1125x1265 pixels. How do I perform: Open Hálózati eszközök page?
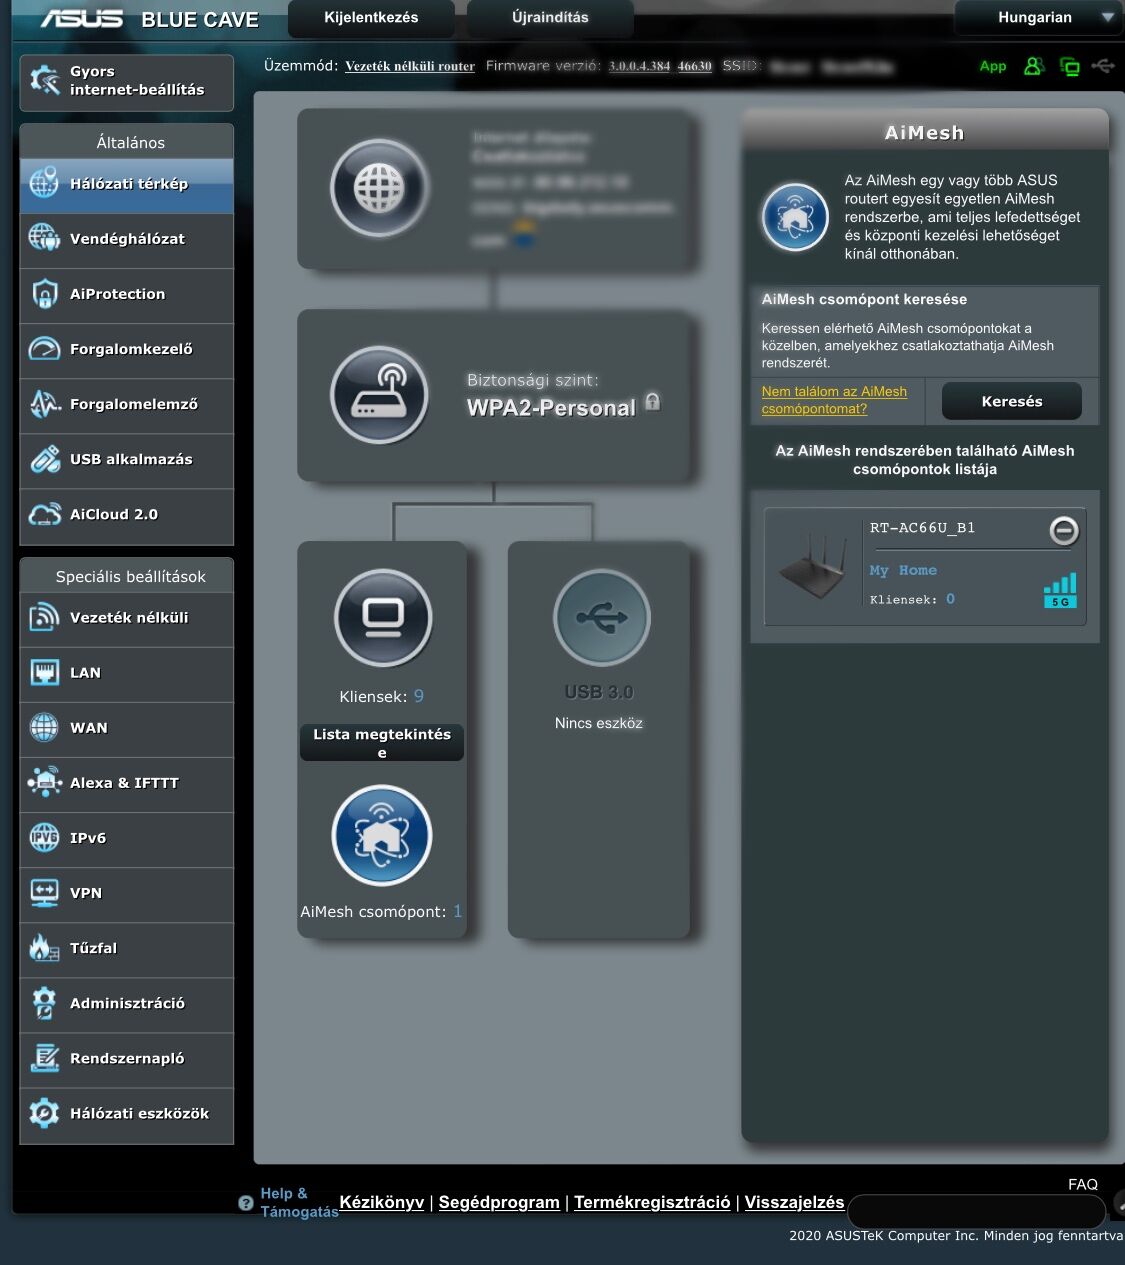127,1115
